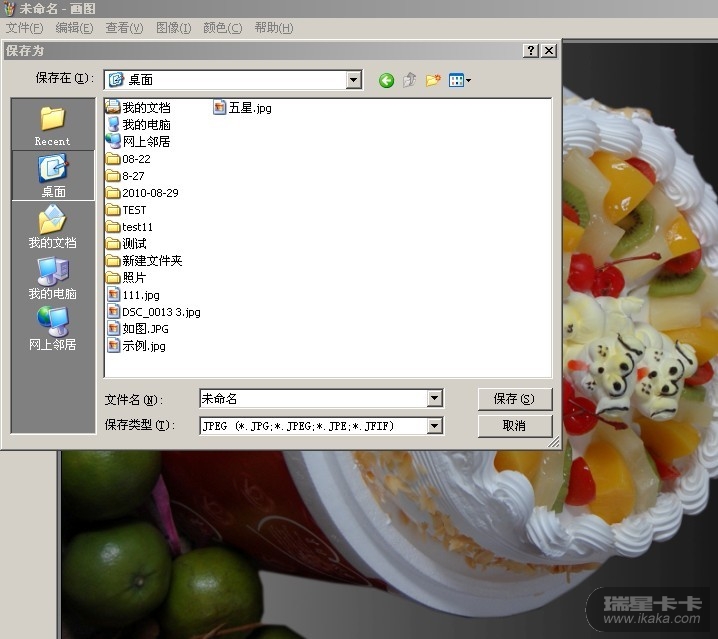Select the file 111.jpg
The height and width of the screenshot is (639, 718).
(x=133, y=295)
